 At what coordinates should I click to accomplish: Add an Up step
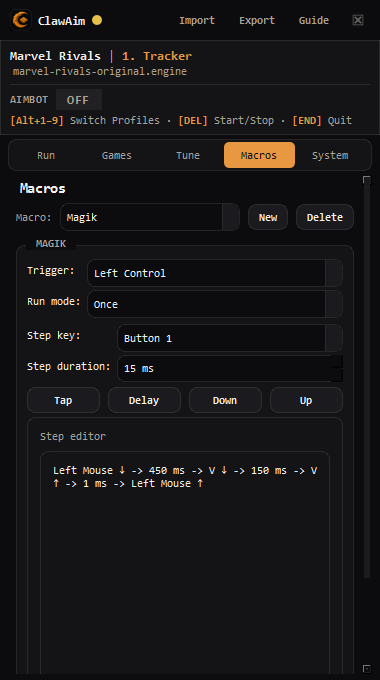(306, 400)
